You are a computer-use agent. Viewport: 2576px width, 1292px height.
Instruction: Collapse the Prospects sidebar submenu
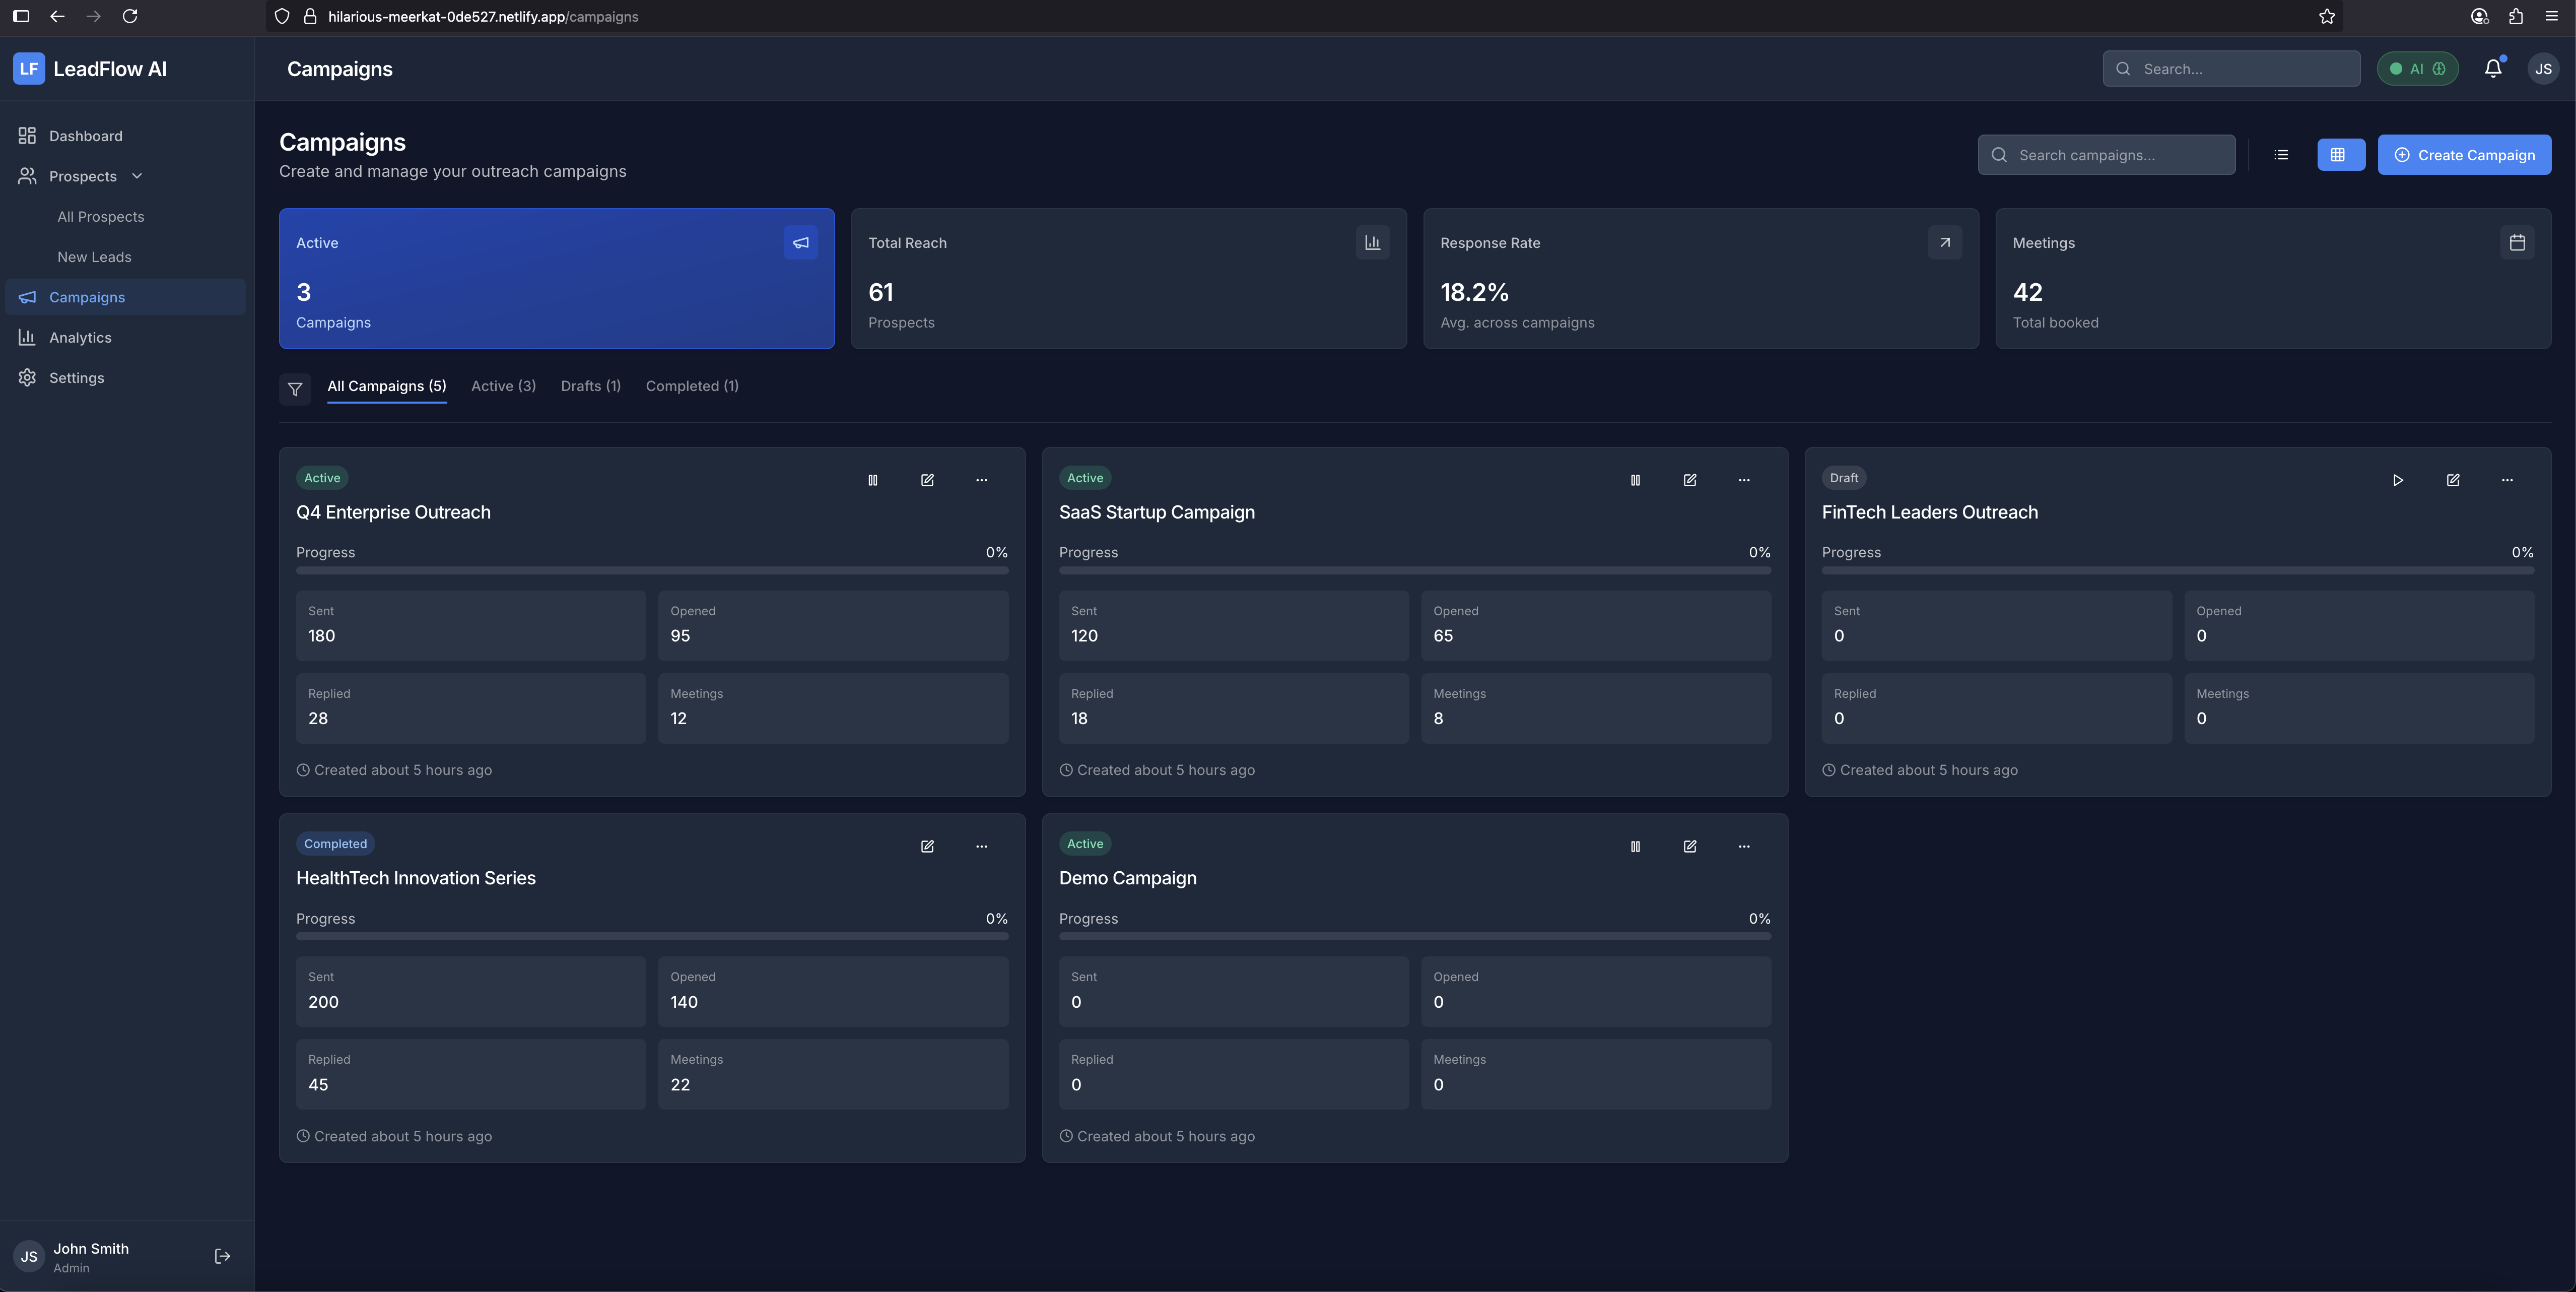(137, 176)
